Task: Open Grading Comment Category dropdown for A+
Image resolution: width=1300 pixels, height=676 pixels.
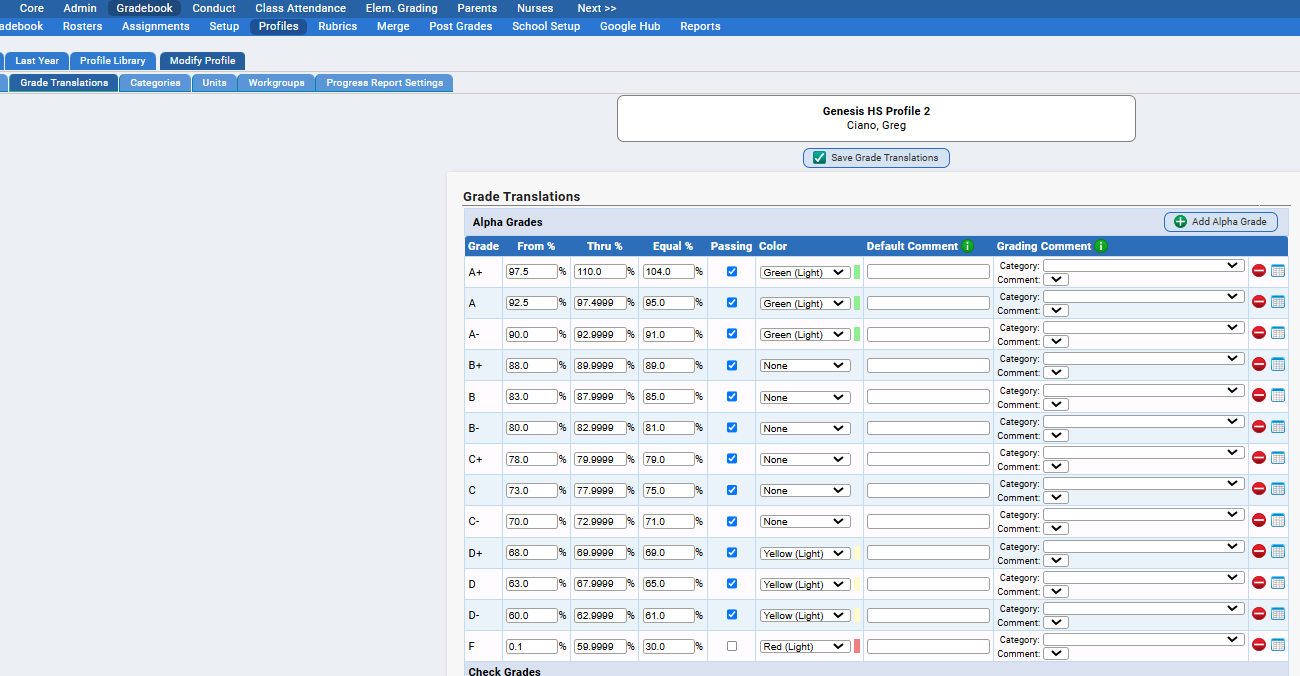Action: (1144, 265)
